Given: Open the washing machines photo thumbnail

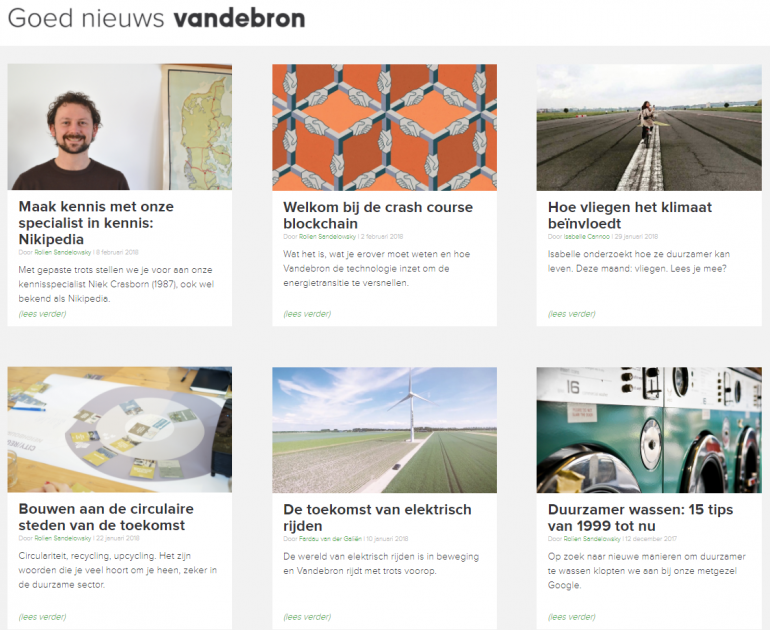Looking at the screenshot, I should (x=649, y=430).
